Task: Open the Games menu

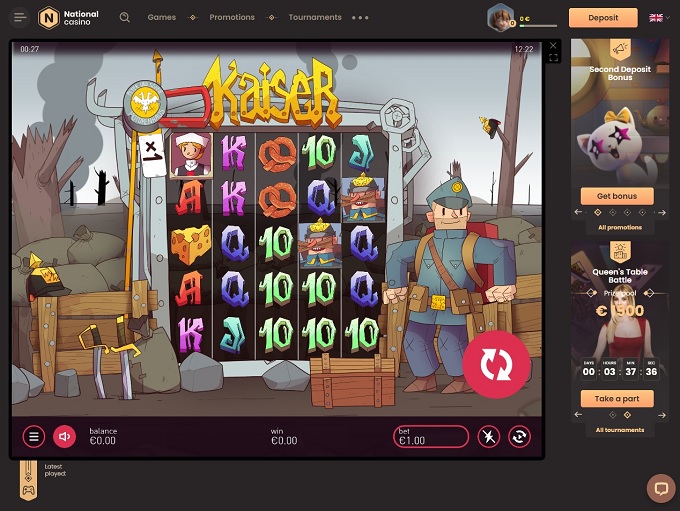Action: click(161, 17)
